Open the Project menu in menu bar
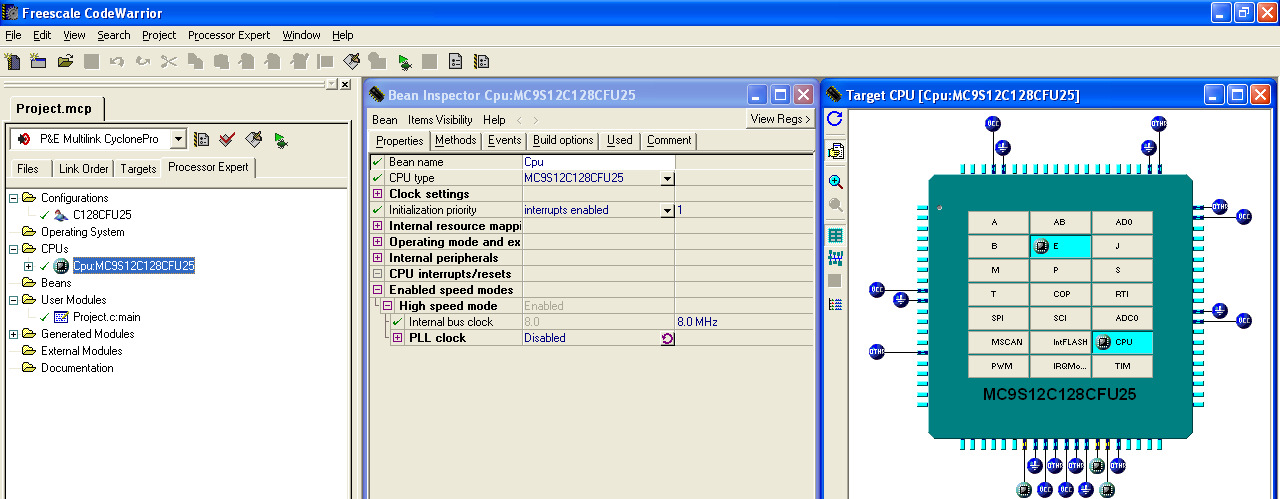 tap(159, 35)
